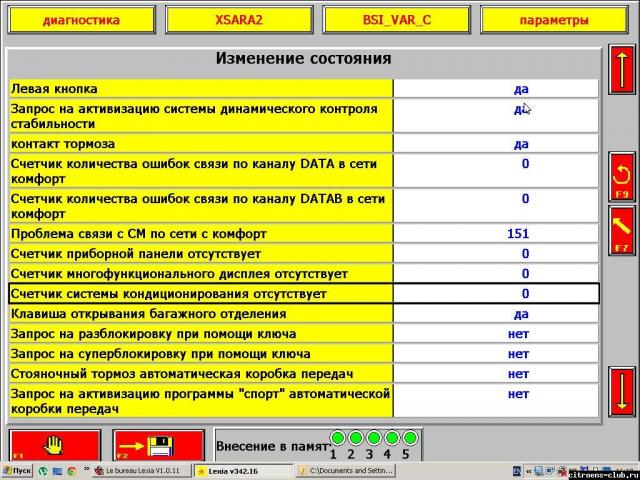This screenshot has width=640, height=480.
Task: Click the BSI_VAR_C header button
Action: click(396, 19)
